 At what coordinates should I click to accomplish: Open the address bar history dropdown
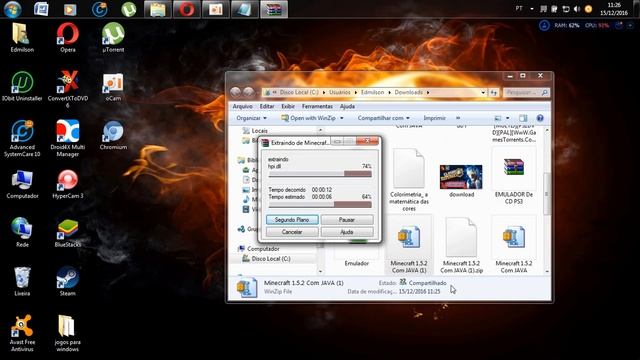(483, 93)
